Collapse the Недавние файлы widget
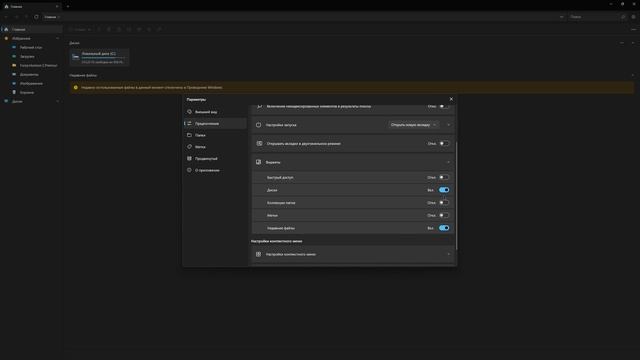 click(x=633, y=76)
